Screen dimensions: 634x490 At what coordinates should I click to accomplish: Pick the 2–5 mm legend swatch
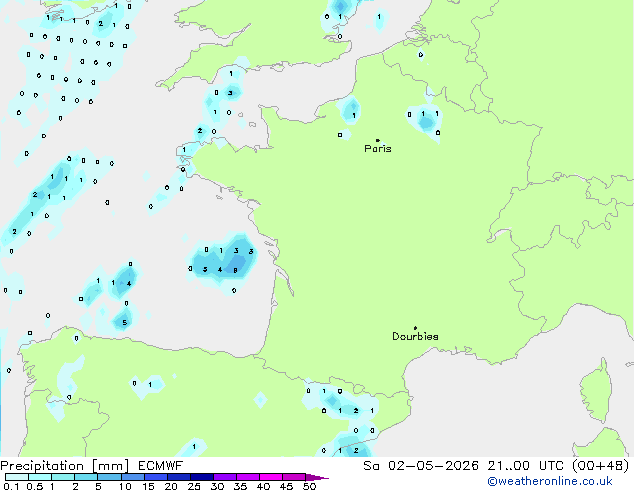point(86,477)
